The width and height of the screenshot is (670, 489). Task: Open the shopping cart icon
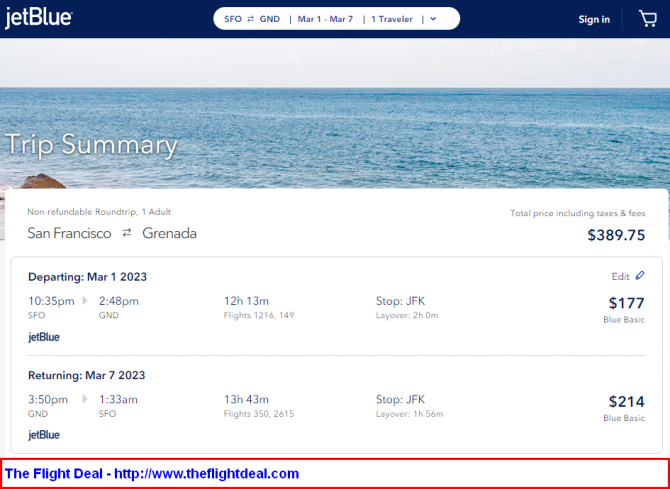[x=648, y=19]
